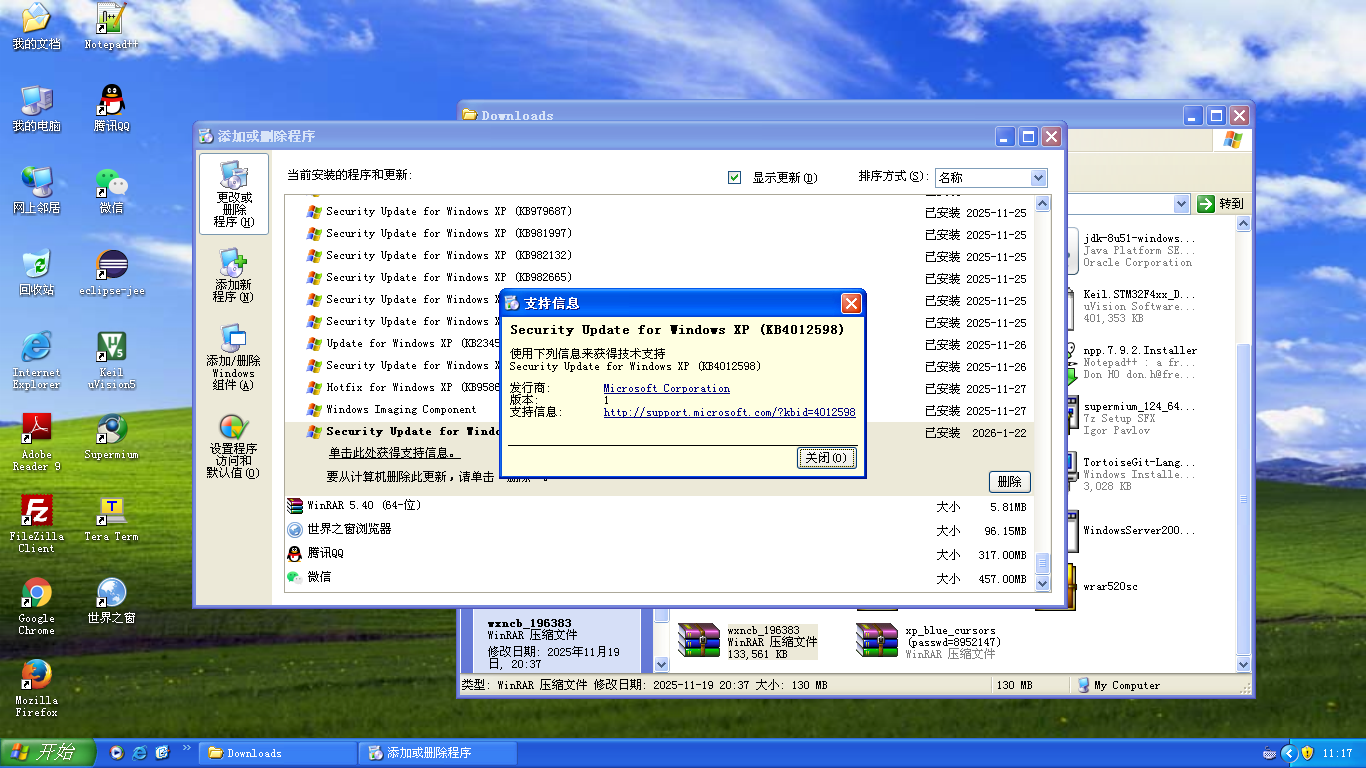Open the Tencent QQ desktop icon
1366x768 pixels.
coord(111,102)
